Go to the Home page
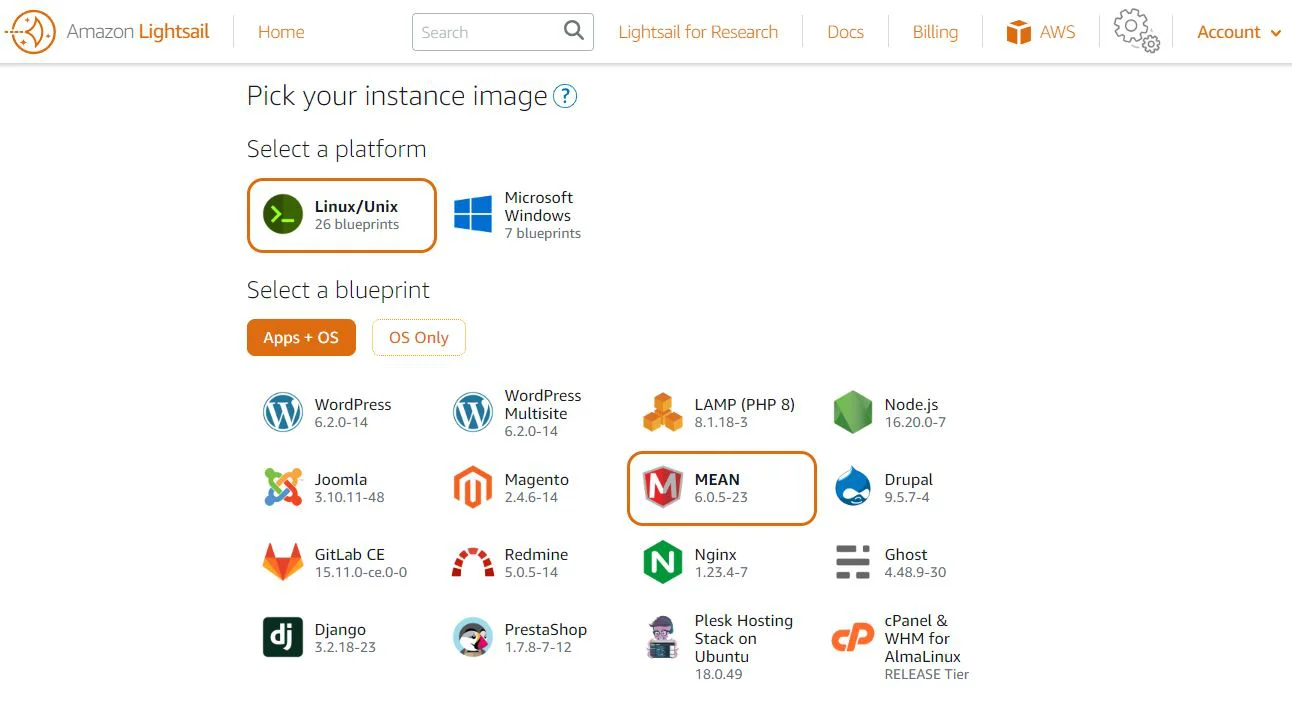Viewport: 1292px width, 707px height. [x=281, y=32]
